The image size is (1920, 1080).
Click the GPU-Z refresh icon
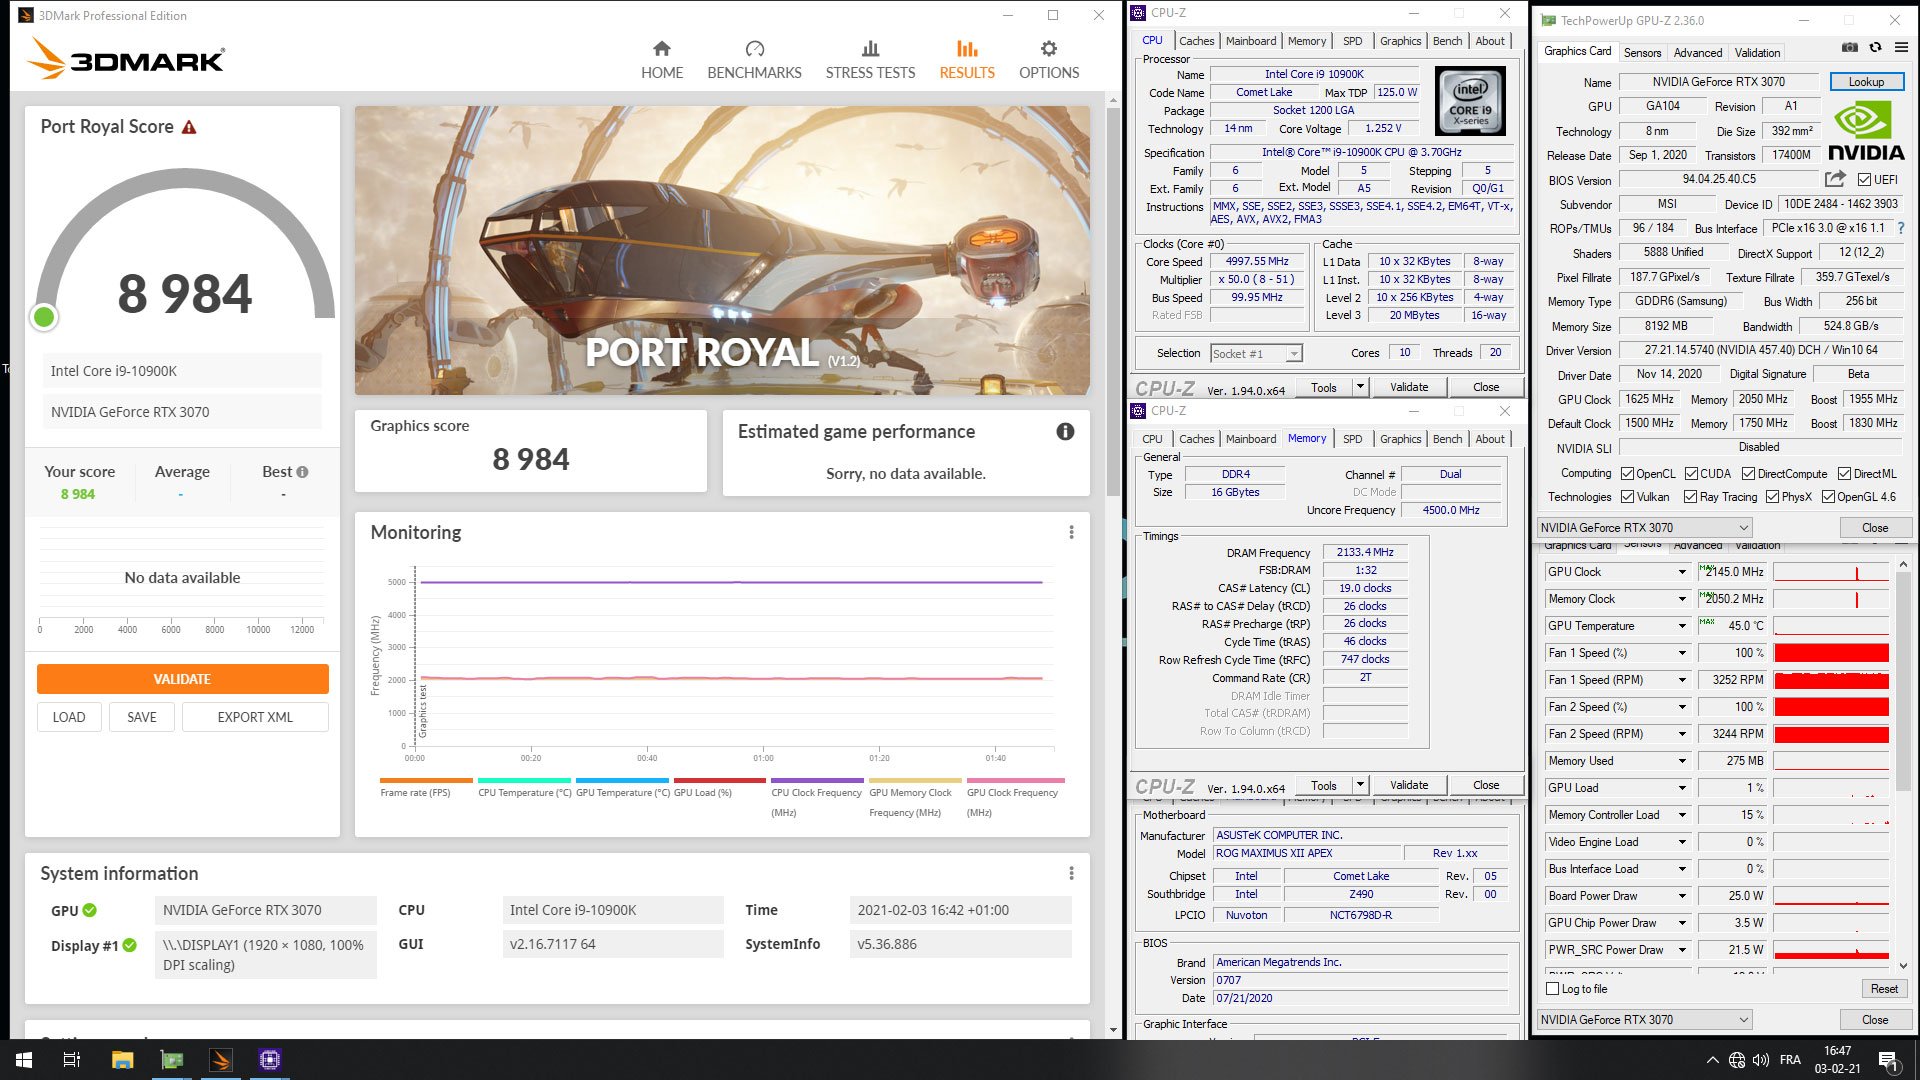click(1875, 48)
